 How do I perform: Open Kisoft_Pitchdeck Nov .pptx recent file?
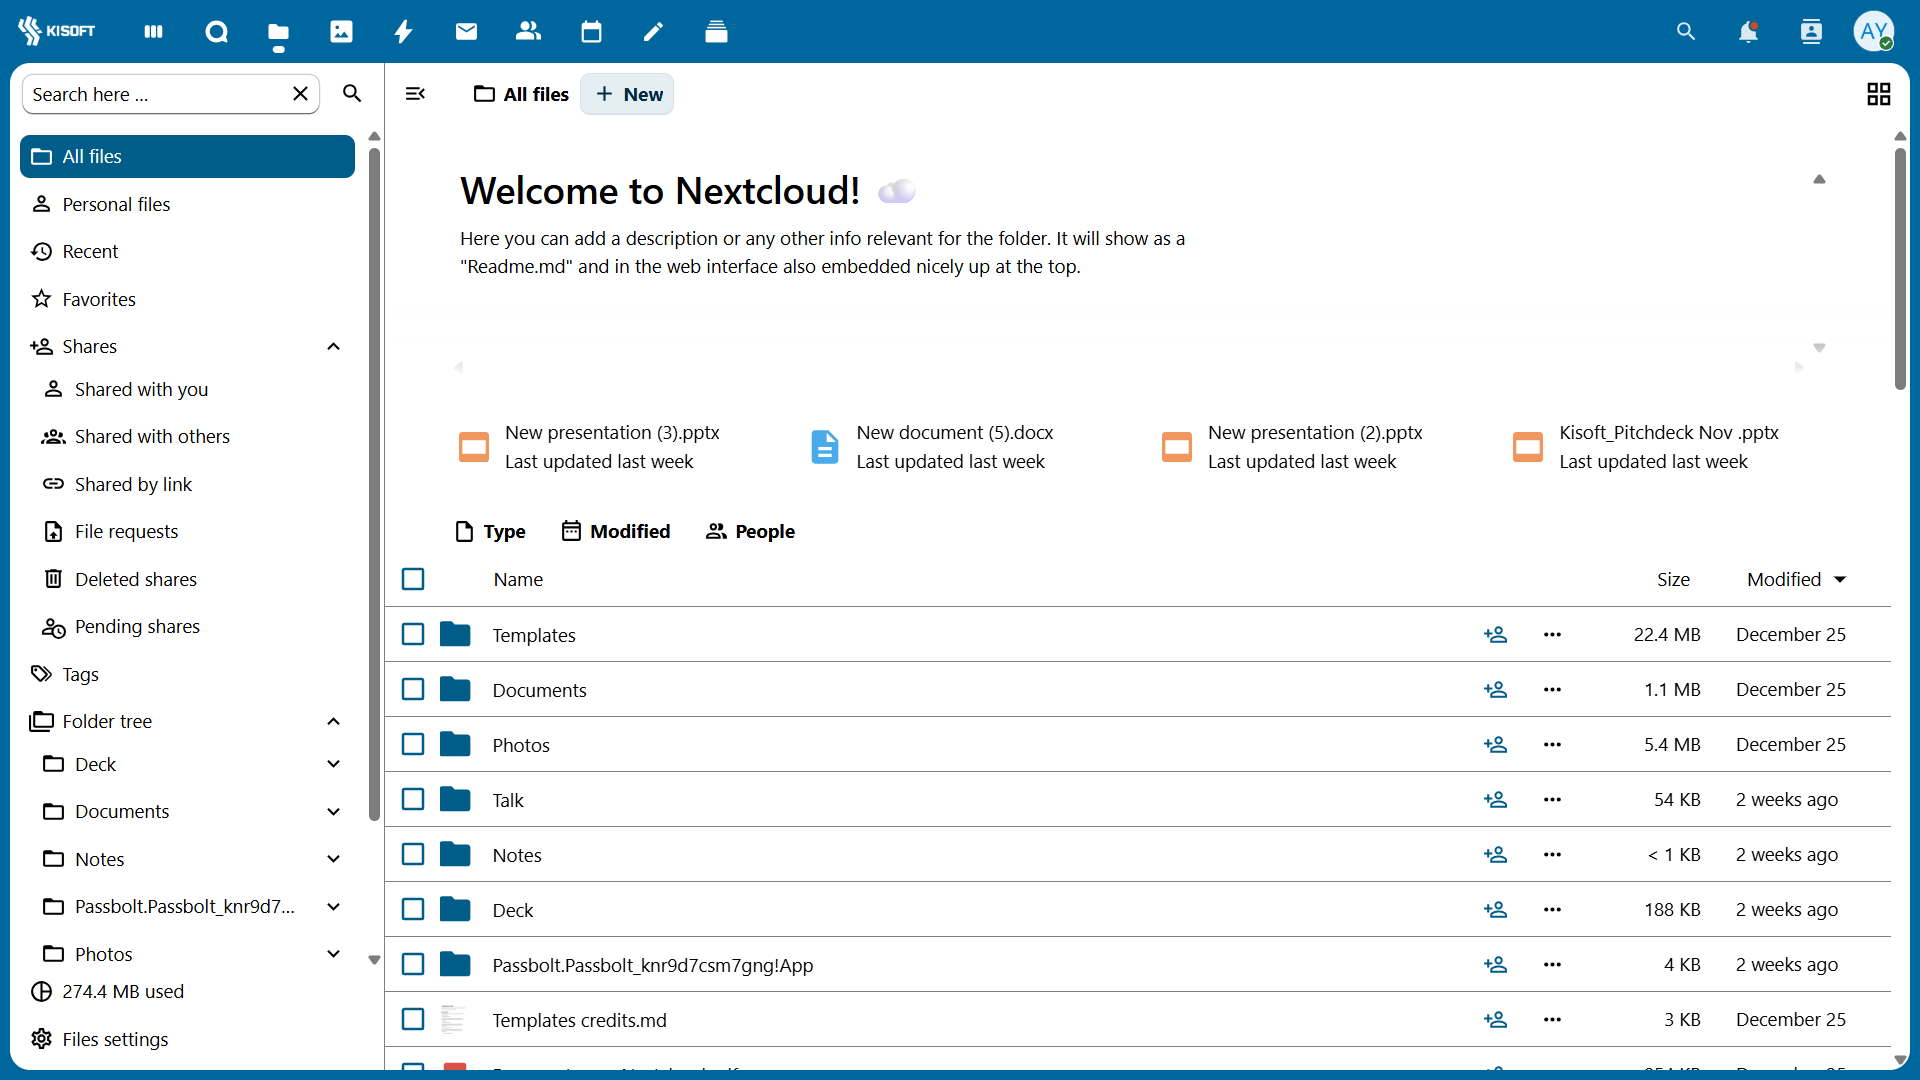(1646, 447)
